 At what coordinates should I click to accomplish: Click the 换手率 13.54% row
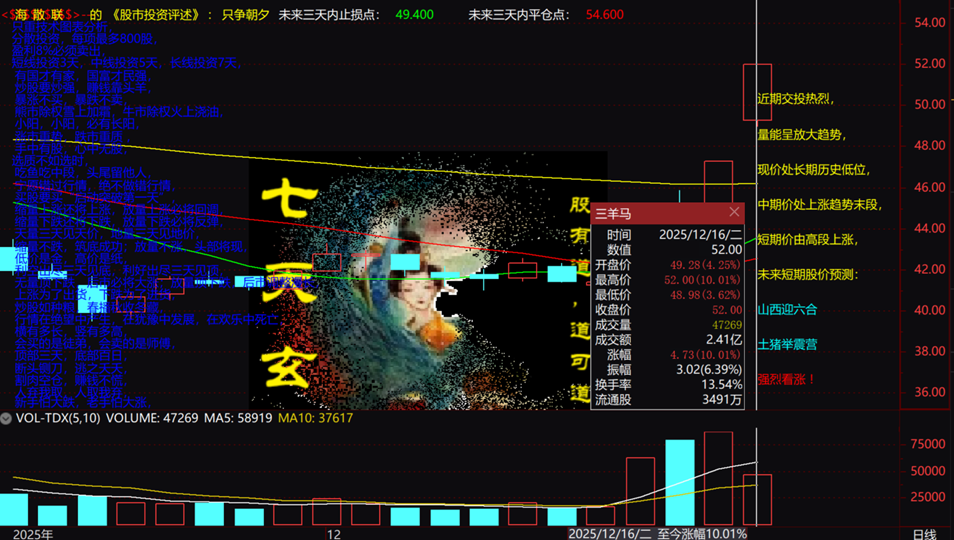[x=667, y=384]
